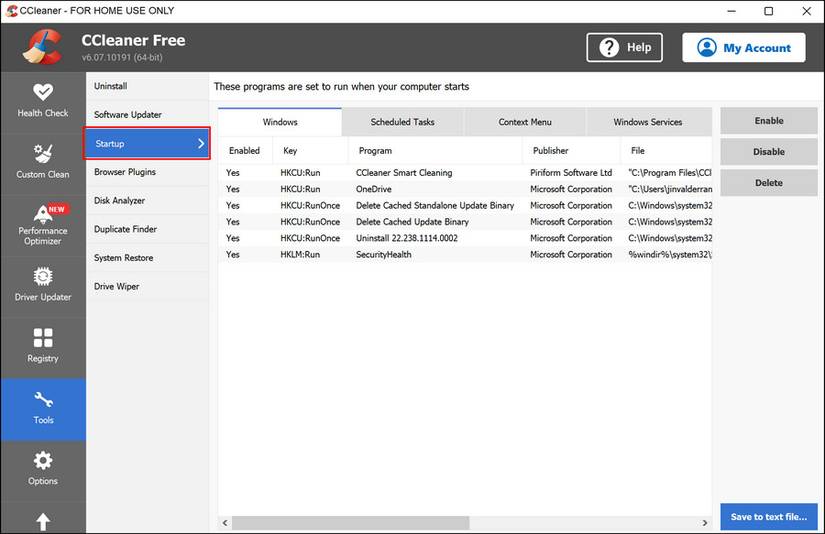This screenshot has height=534, width=825.
Task: Select the Custom Clean broom icon
Action: tap(42, 155)
